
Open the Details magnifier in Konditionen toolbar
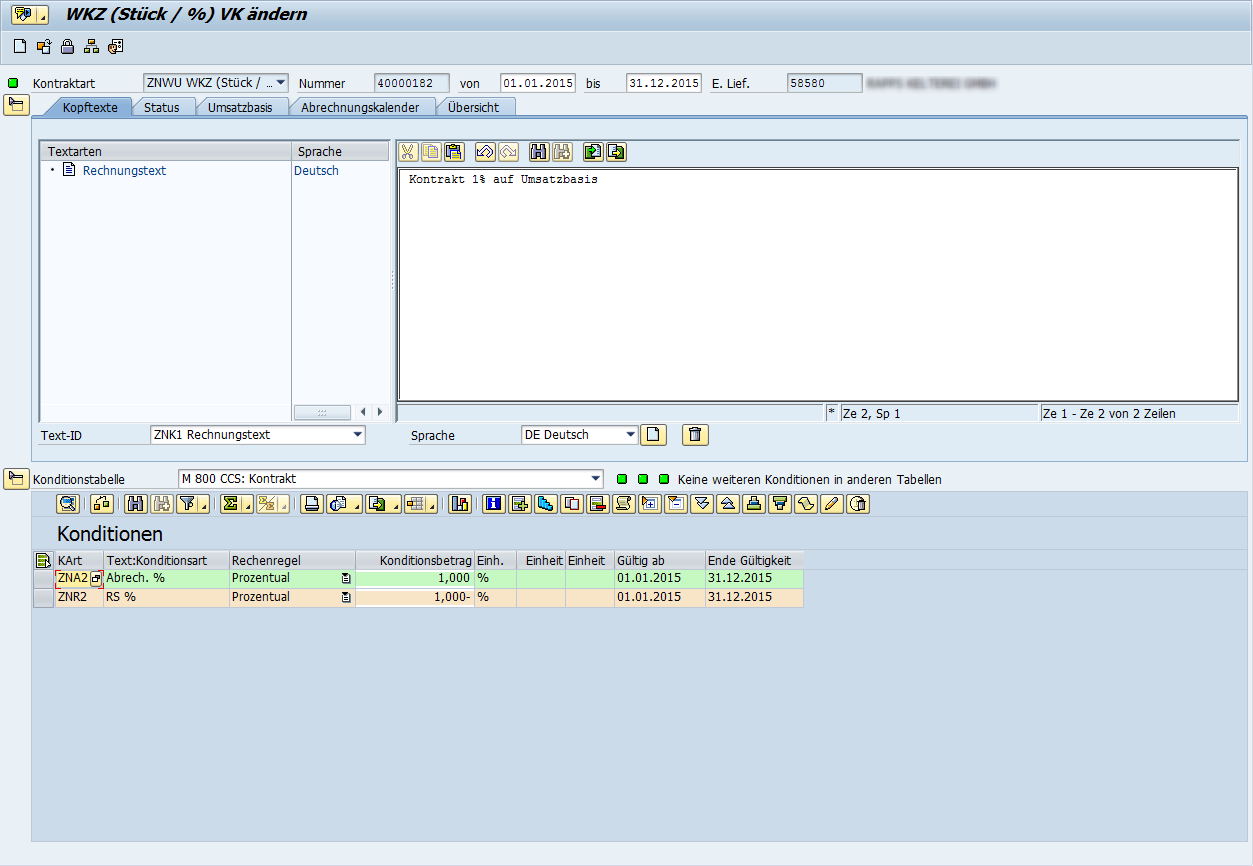pos(68,504)
